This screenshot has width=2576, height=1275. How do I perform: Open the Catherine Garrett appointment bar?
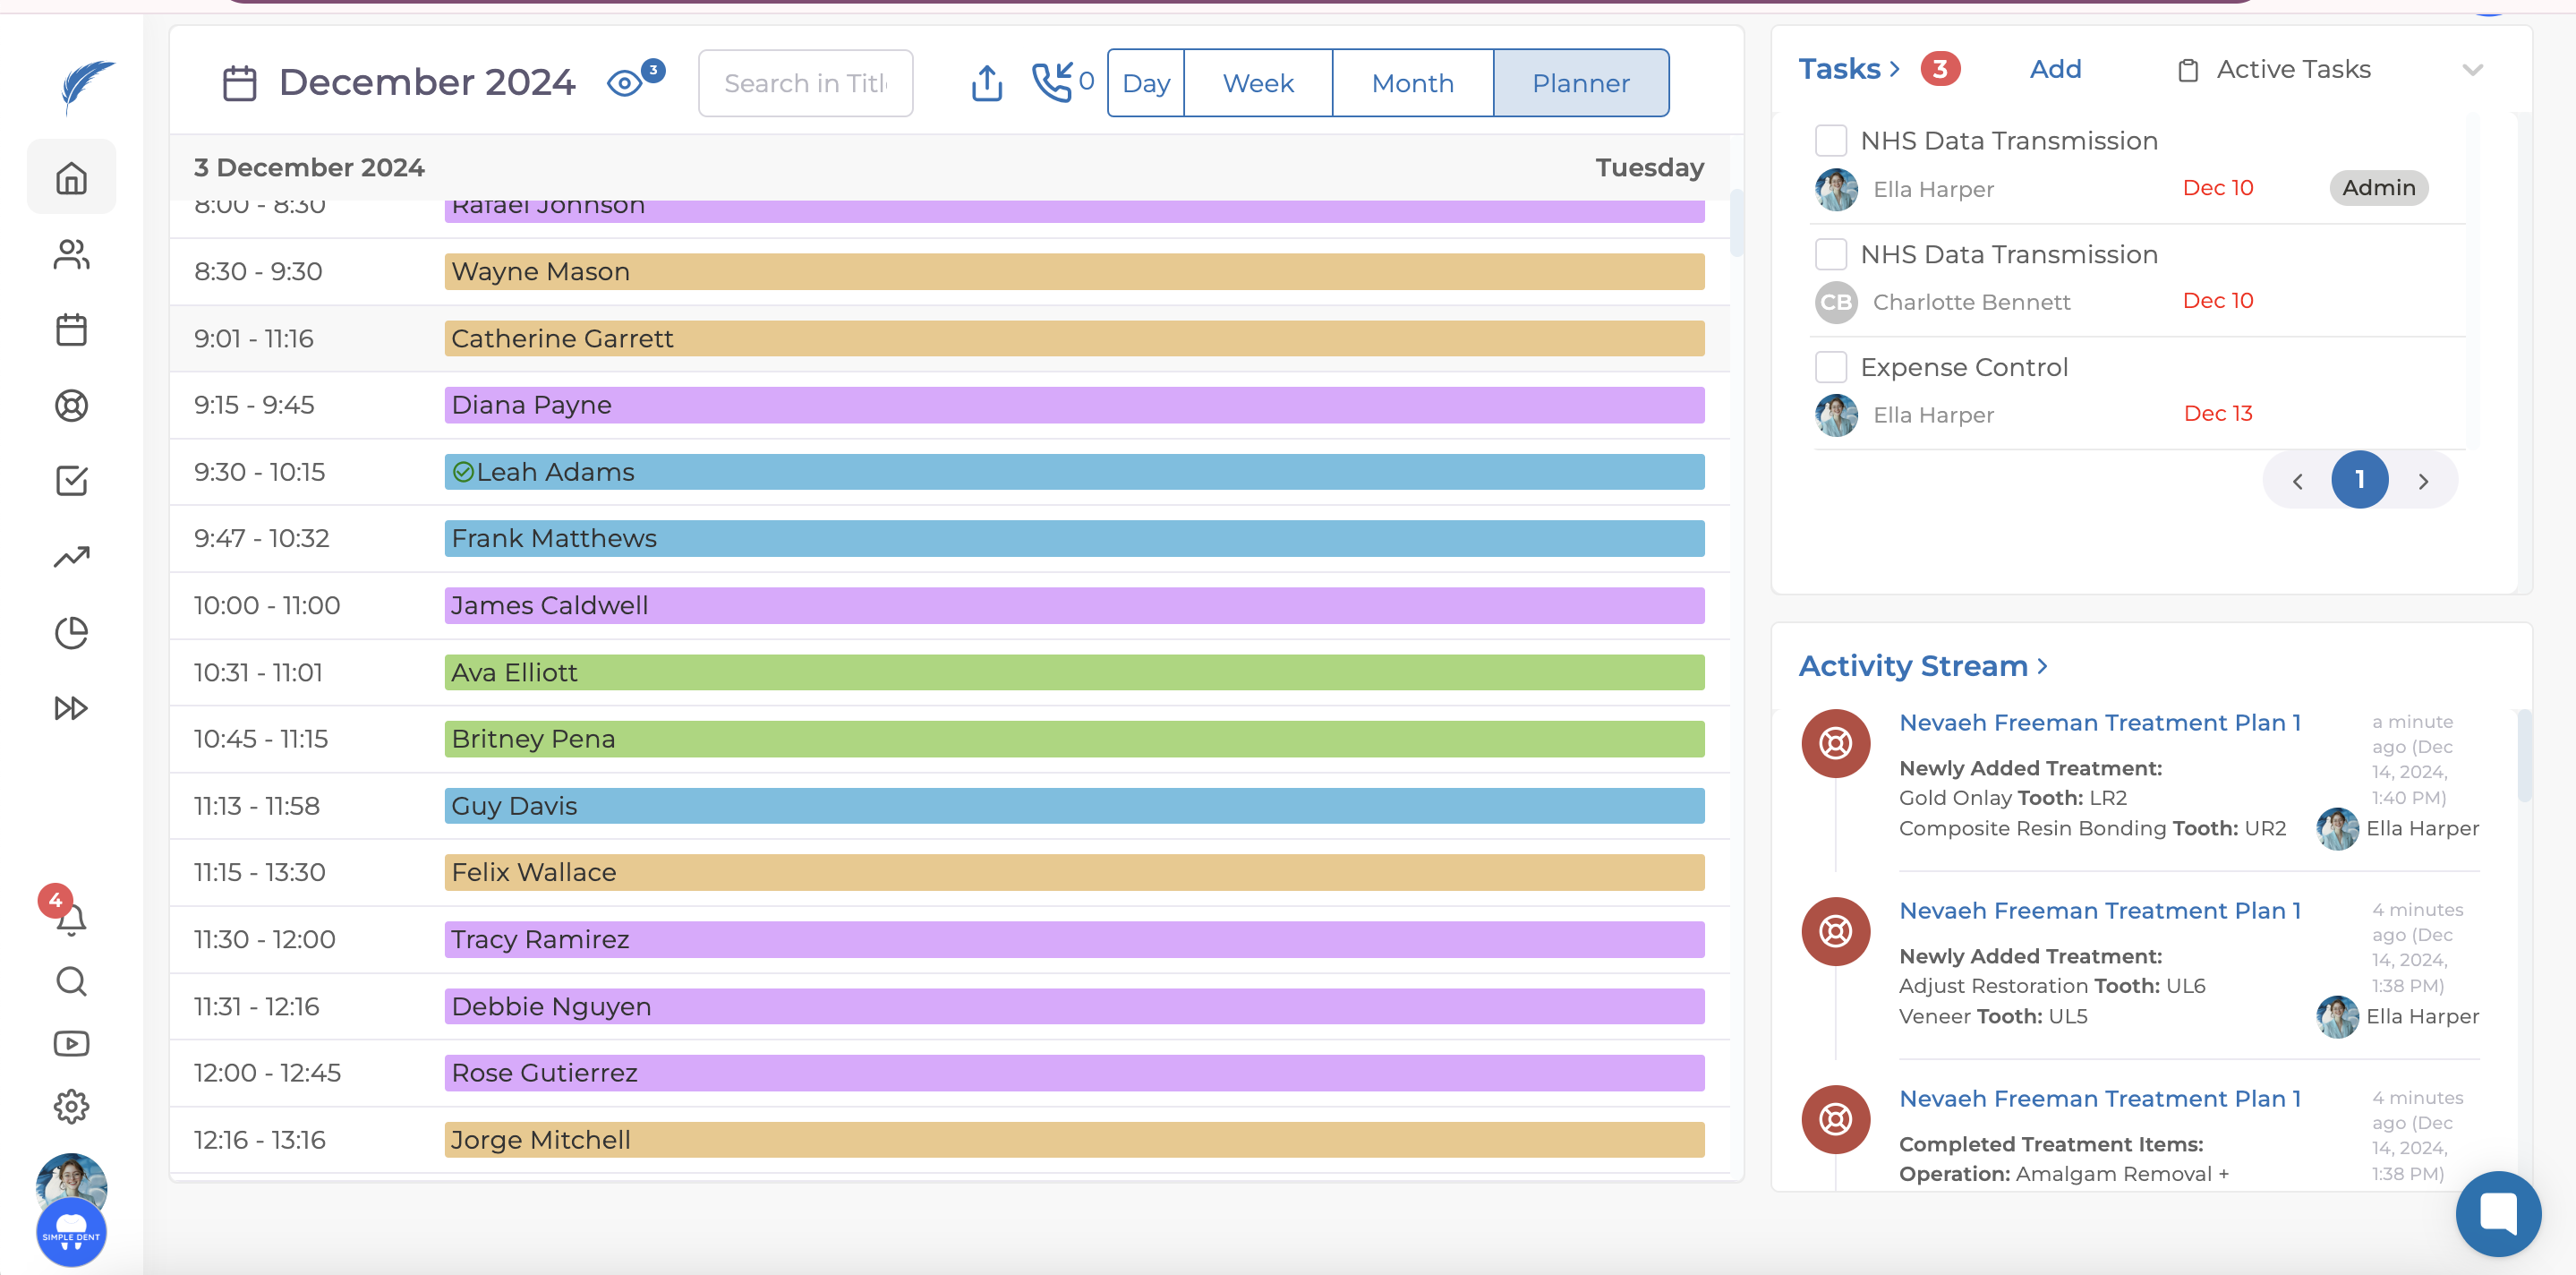1073,338
